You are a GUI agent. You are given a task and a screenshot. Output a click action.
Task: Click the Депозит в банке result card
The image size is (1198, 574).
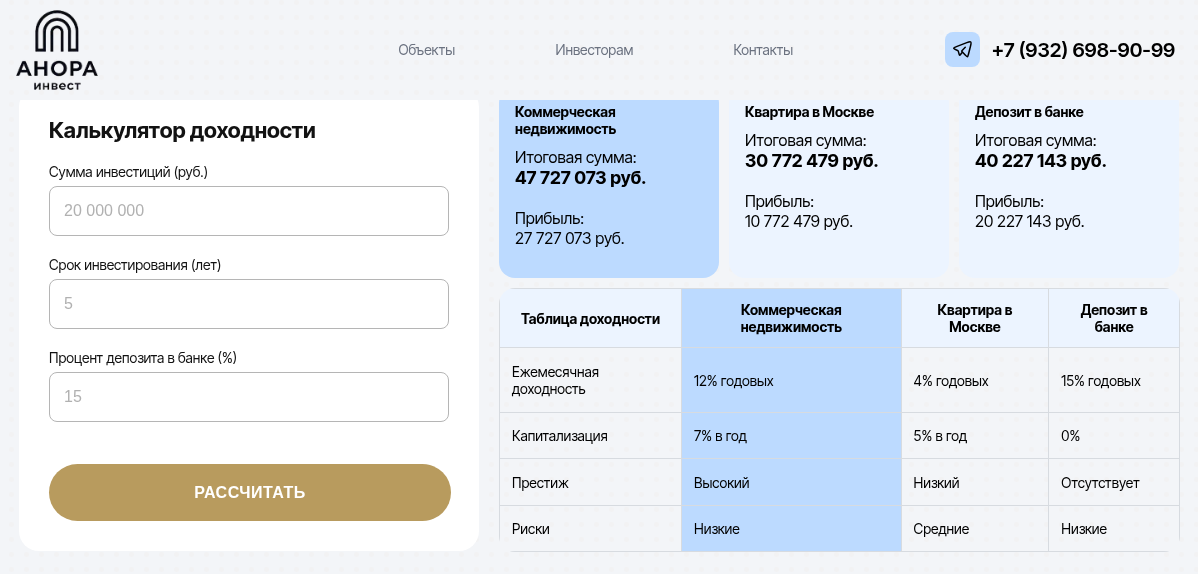tap(1069, 188)
